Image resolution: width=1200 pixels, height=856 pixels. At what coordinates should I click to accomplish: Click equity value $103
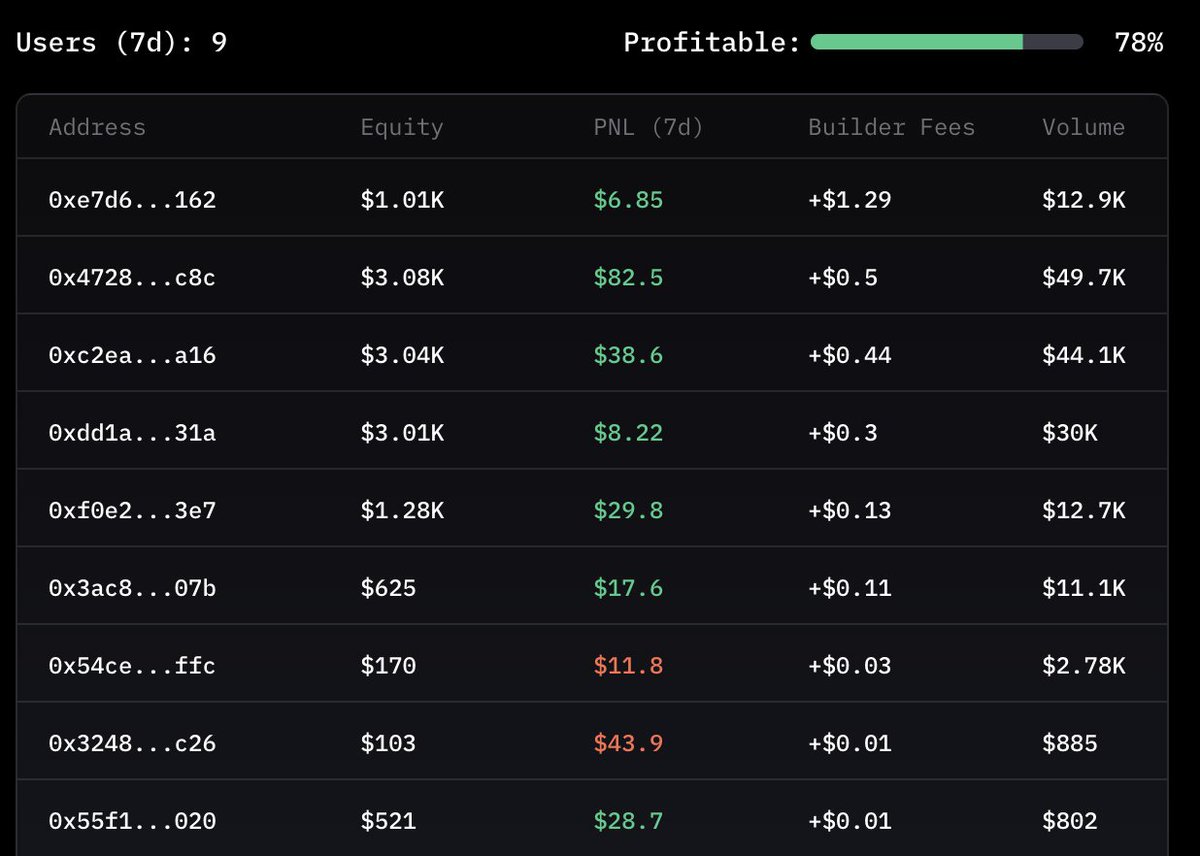pyautogui.click(x=388, y=744)
